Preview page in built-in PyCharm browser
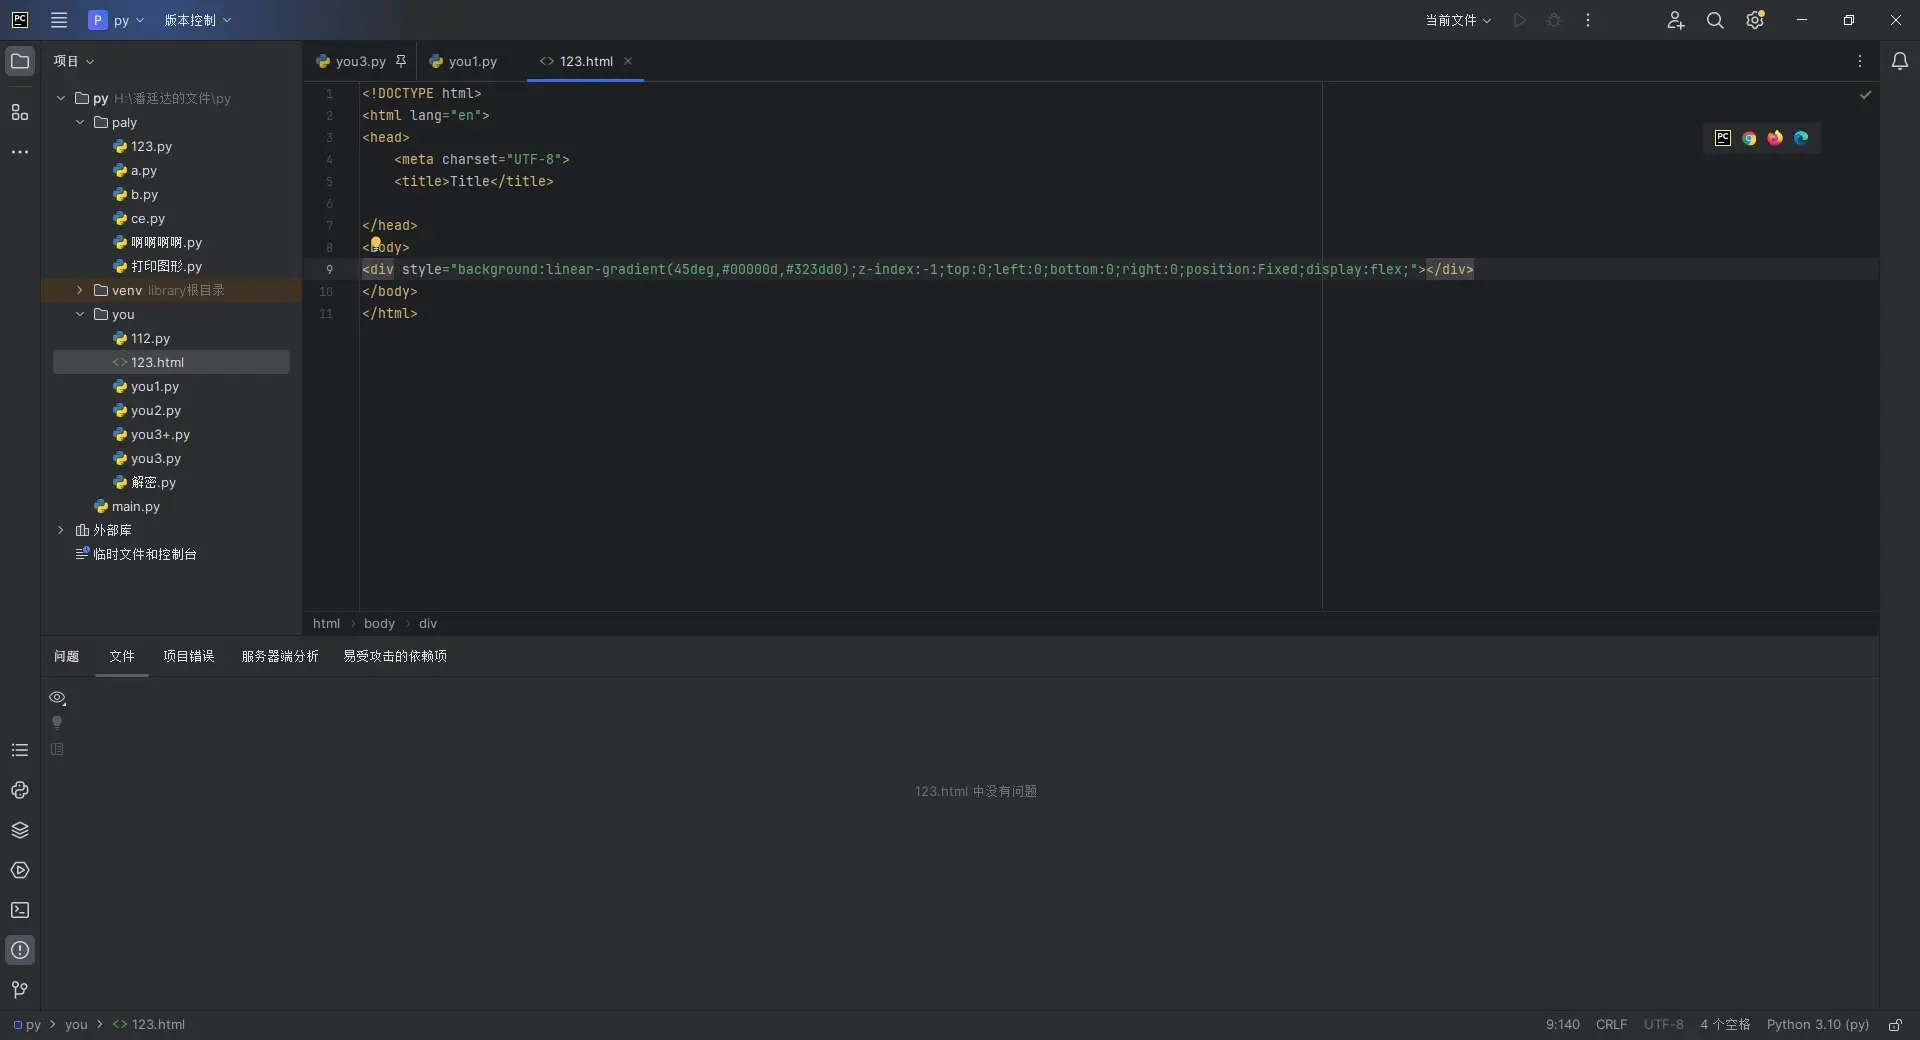This screenshot has height=1040, width=1920. coord(1723,138)
